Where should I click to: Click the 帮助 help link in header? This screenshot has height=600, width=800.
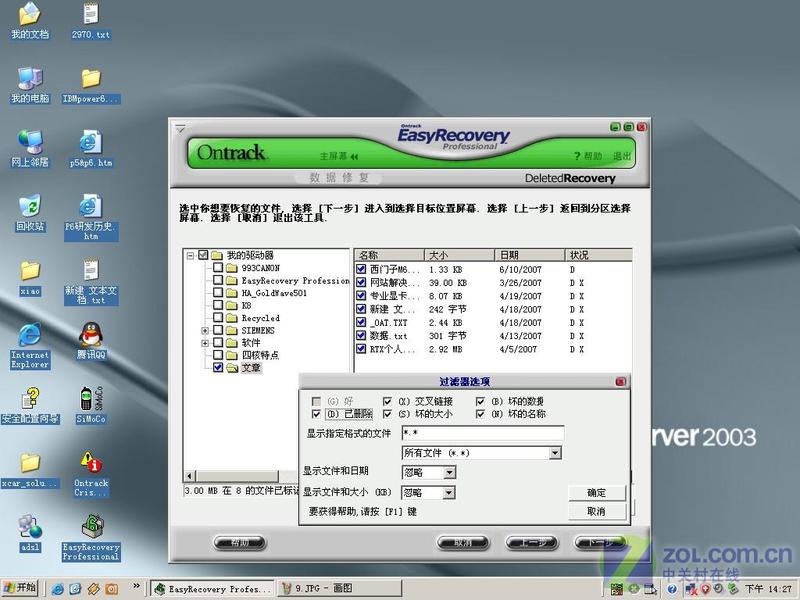[588, 156]
